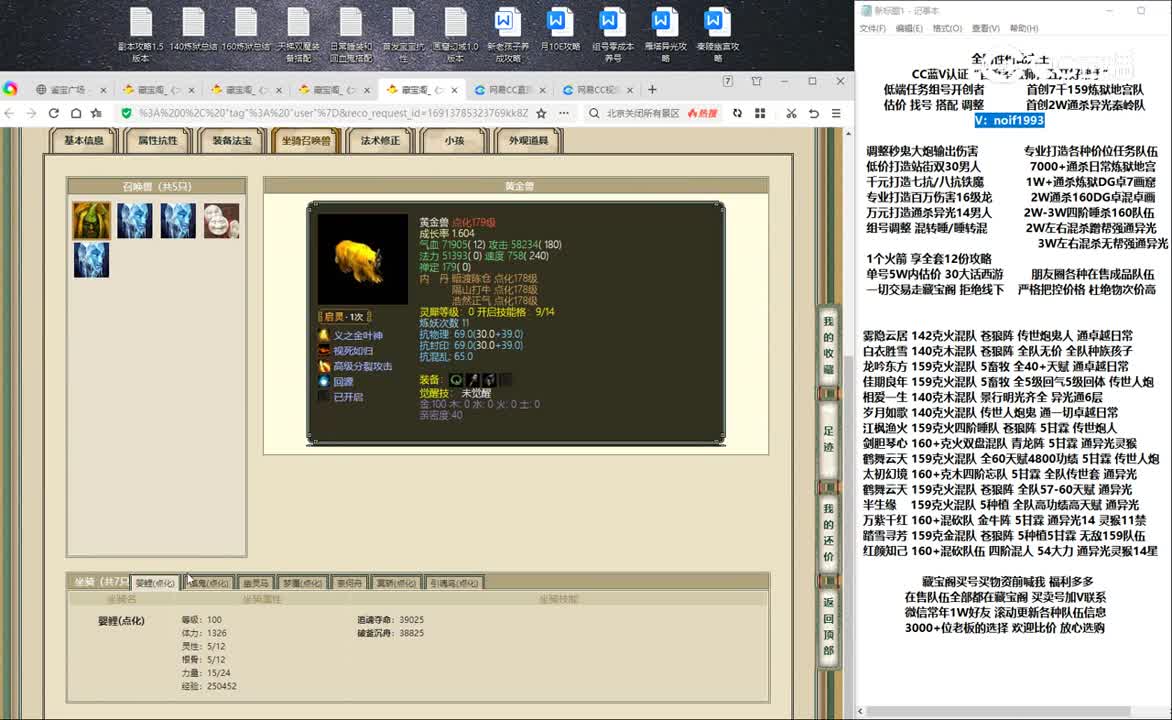The width and height of the screenshot is (1172, 720).
Task: Click the browser logo icon
Action: (x=10, y=89)
